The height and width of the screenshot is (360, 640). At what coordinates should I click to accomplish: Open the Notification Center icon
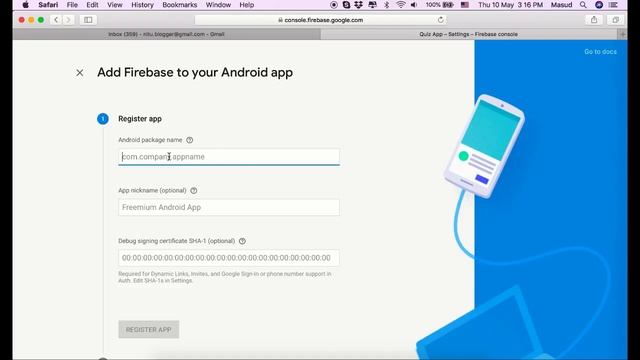tap(613, 5)
